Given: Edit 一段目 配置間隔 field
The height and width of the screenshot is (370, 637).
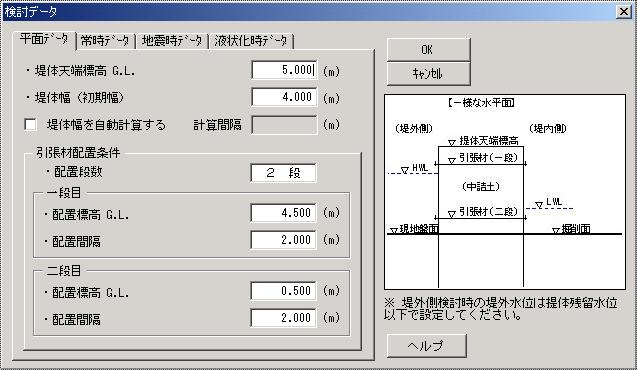Looking at the screenshot, I should tap(283, 240).
